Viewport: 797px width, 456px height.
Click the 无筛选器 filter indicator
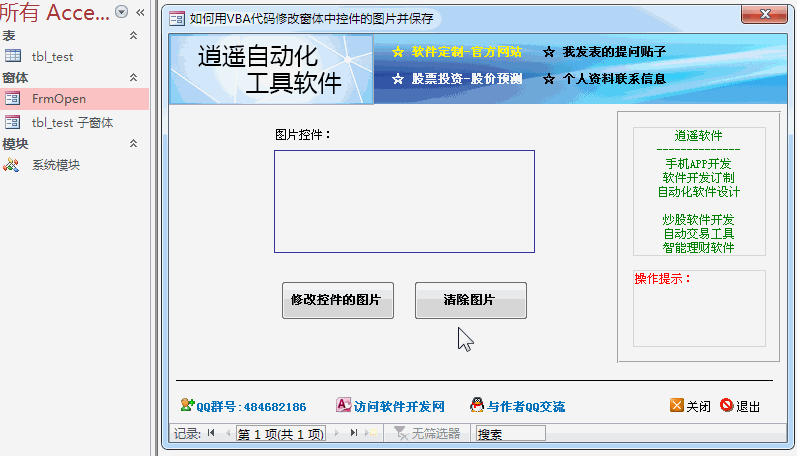(427, 434)
